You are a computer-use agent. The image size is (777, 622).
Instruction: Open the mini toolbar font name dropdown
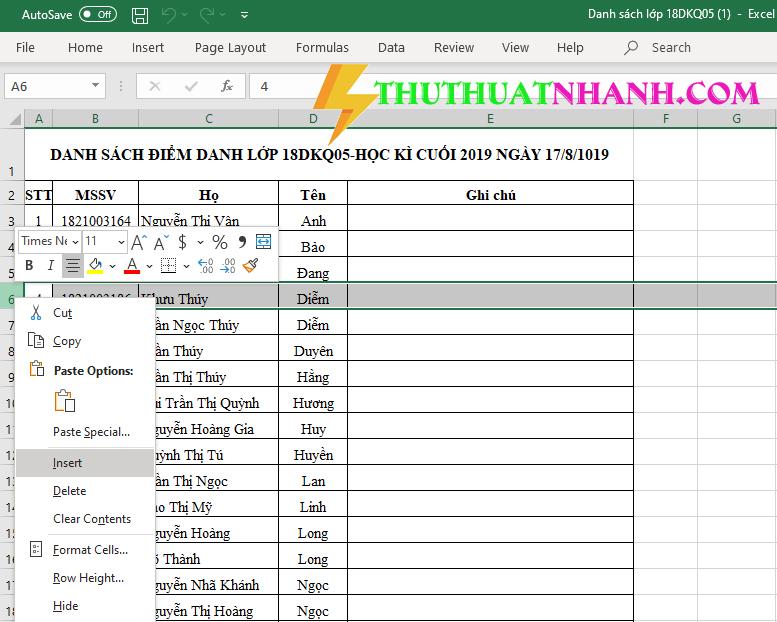[x=75, y=241]
